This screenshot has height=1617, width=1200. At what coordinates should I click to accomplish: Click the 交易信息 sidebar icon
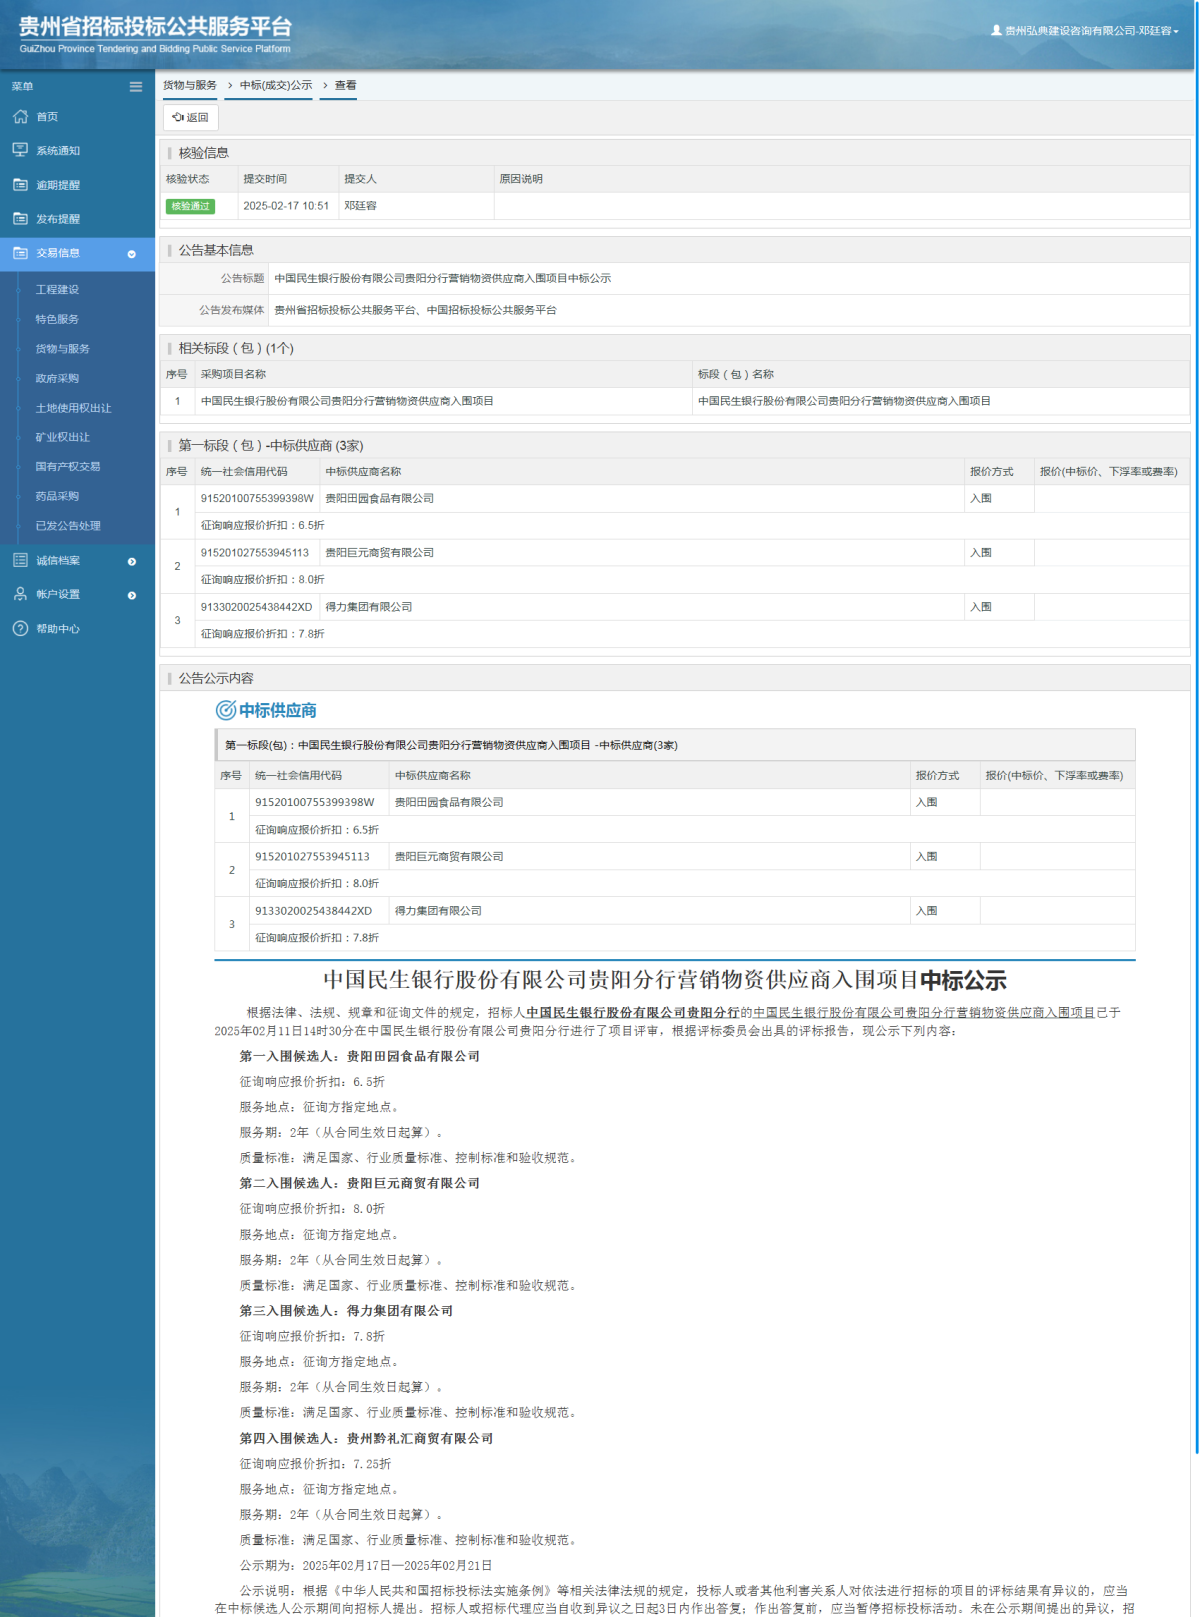[20, 253]
